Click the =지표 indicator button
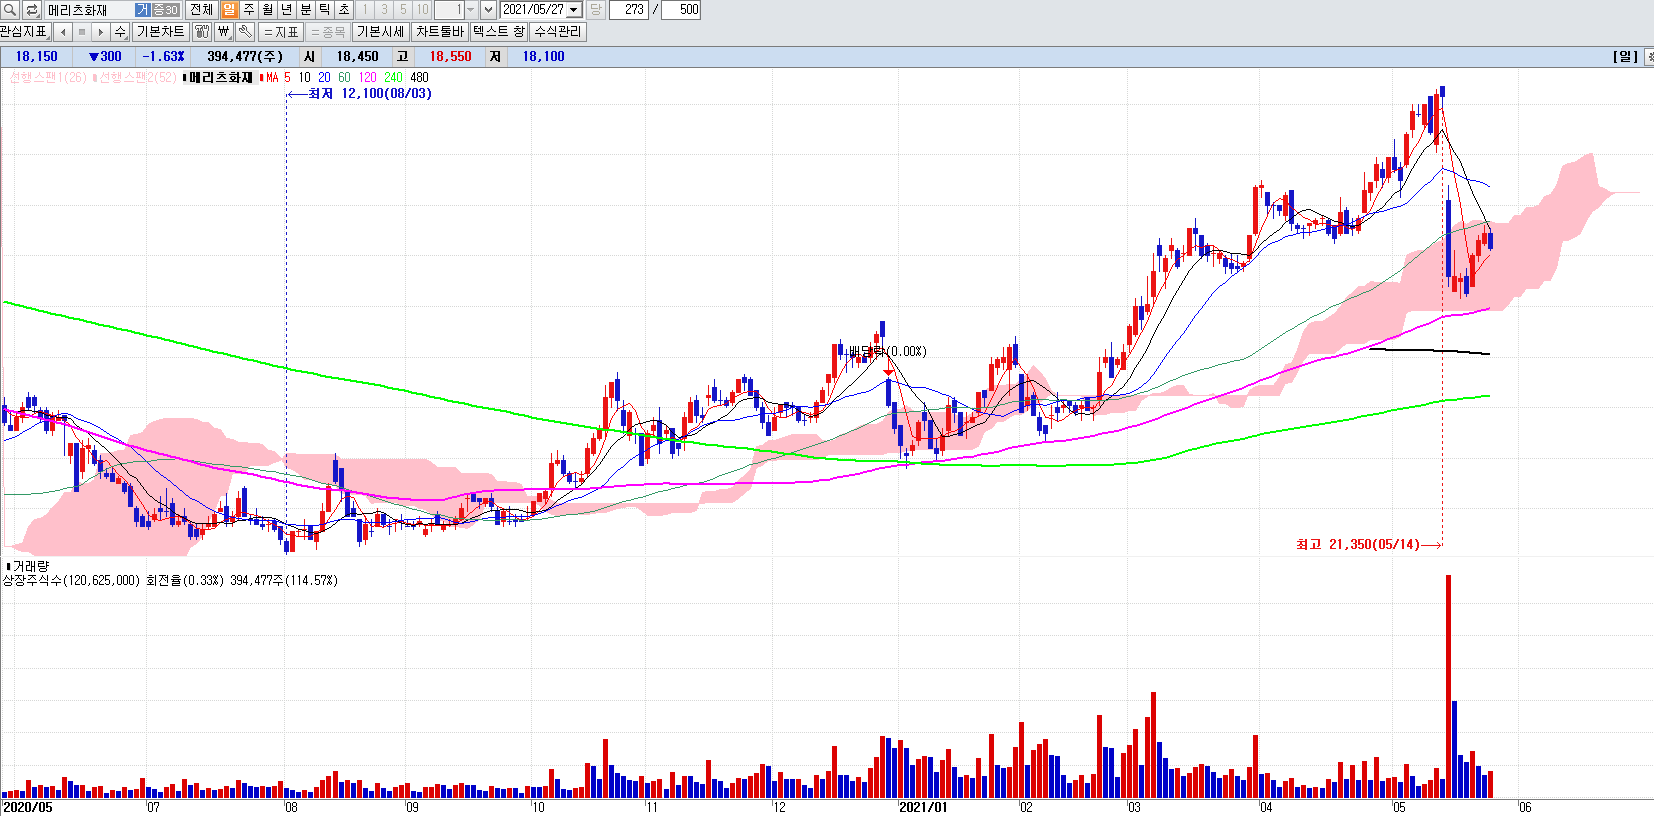1654x816 pixels. [281, 32]
